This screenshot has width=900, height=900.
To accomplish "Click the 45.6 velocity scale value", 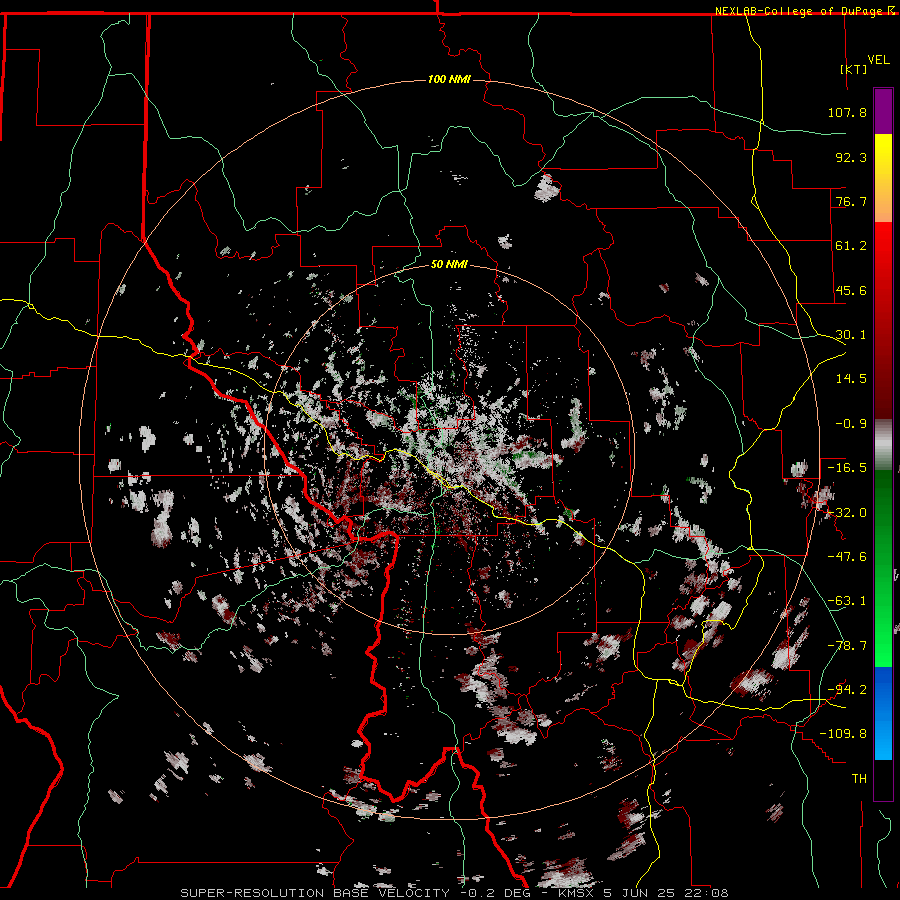I will pyautogui.click(x=851, y=290).
